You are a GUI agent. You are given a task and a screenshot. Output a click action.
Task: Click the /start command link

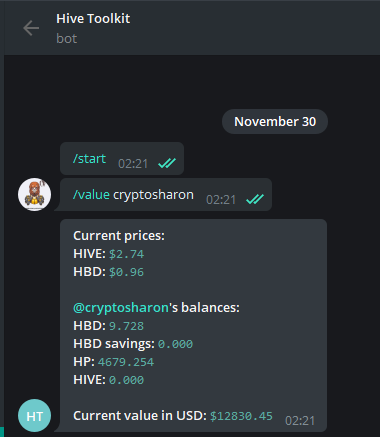click(89, 159)
